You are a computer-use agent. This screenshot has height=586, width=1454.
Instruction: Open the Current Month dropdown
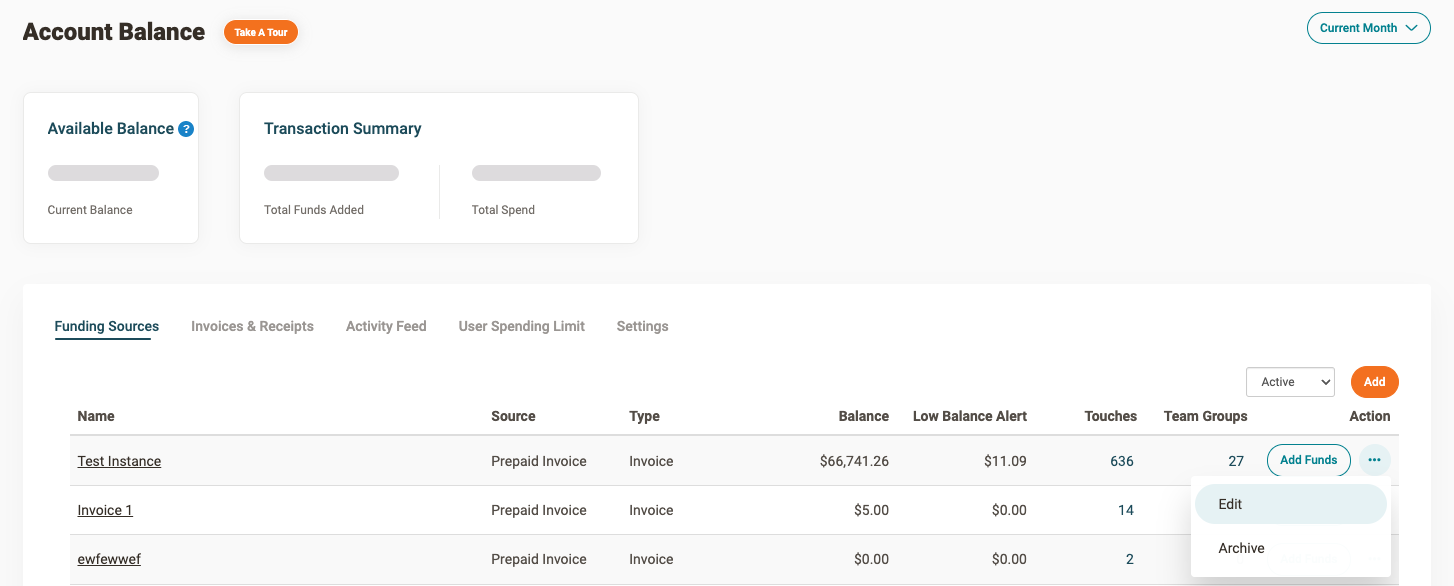point(1367,28)
